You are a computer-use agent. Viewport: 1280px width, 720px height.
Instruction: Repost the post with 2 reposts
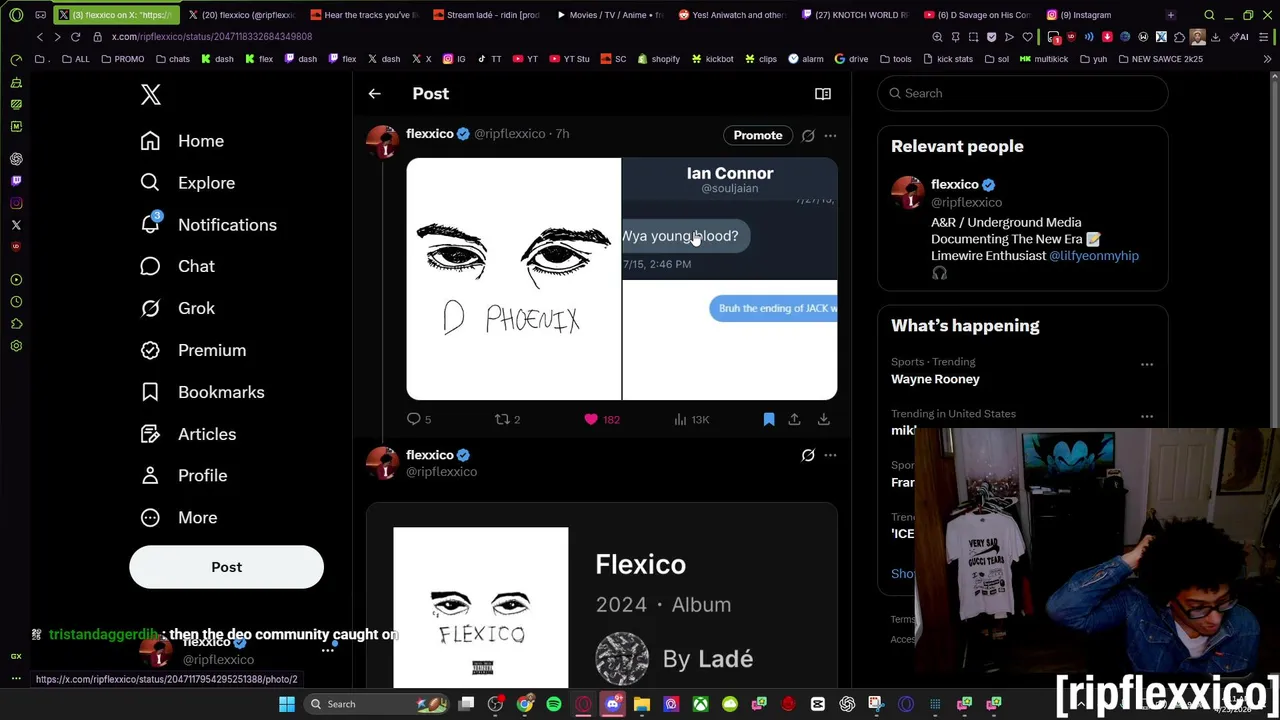click(508, 419)
